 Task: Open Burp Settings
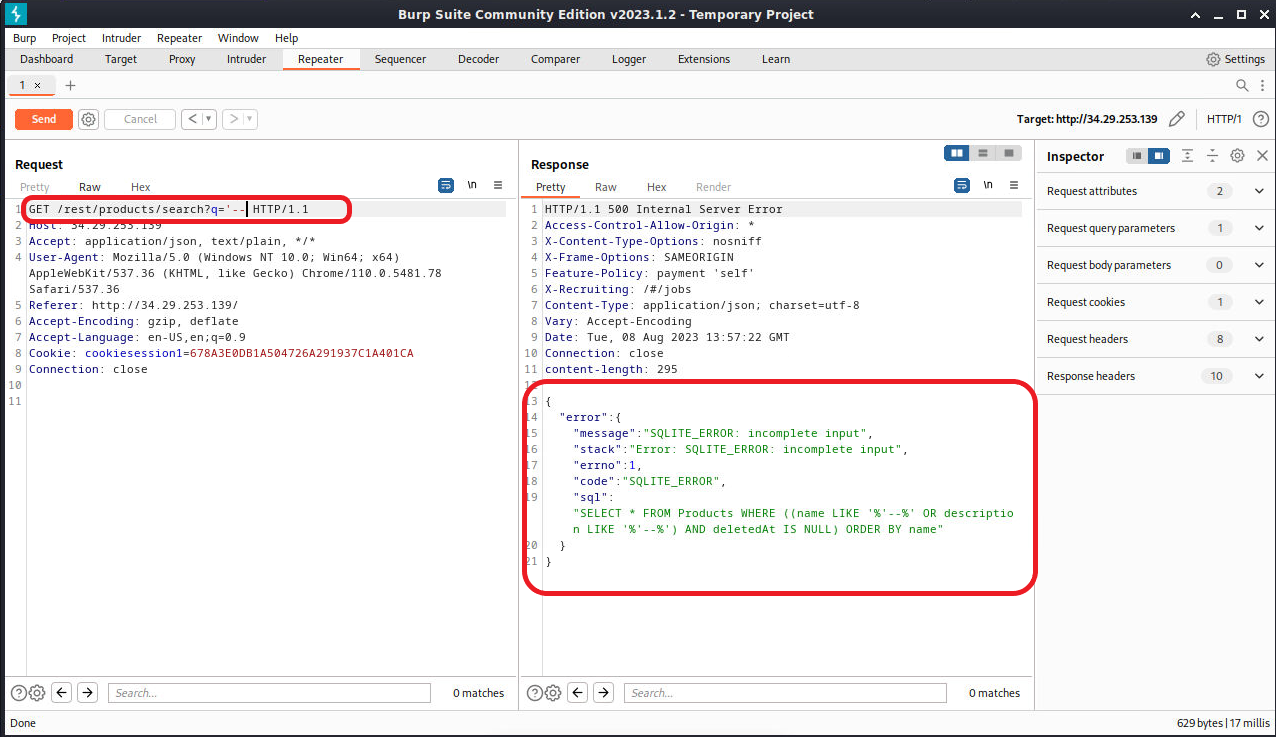(1236, 59)
